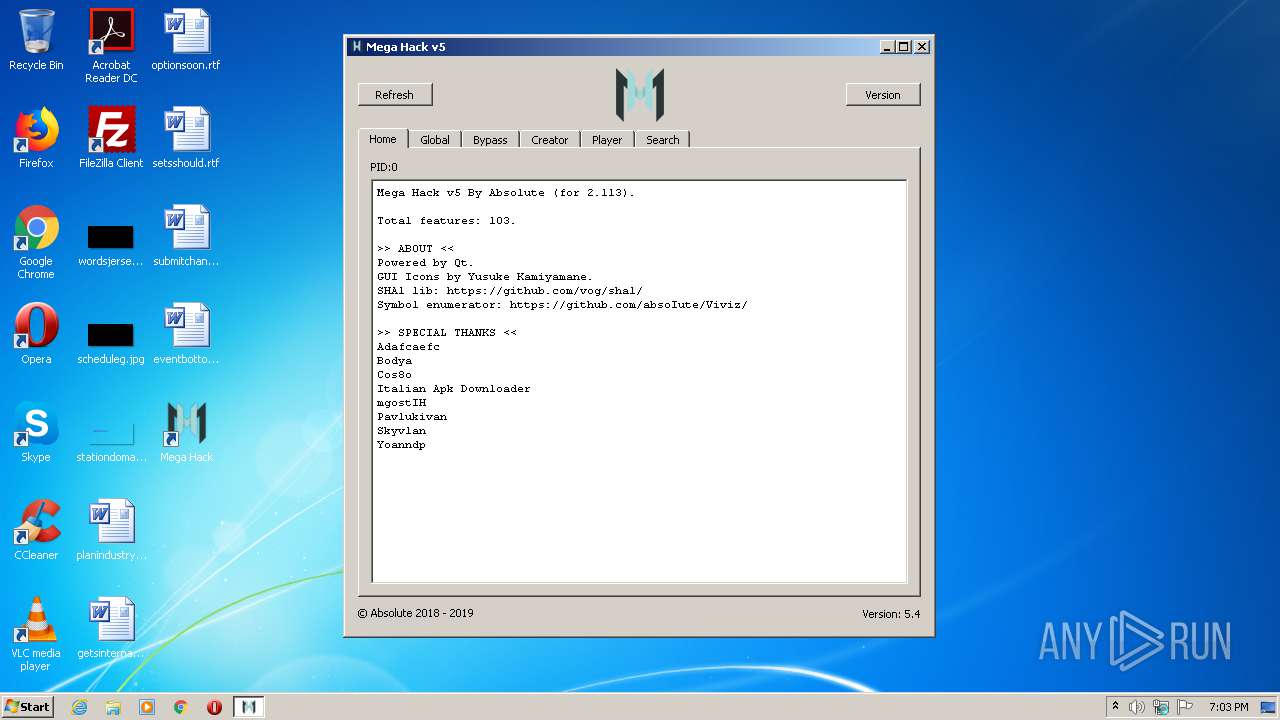Click the Chrome icon in the taskbar
Image resolution: width=1280 pixels, height=720 pixels.
[181, 707]
